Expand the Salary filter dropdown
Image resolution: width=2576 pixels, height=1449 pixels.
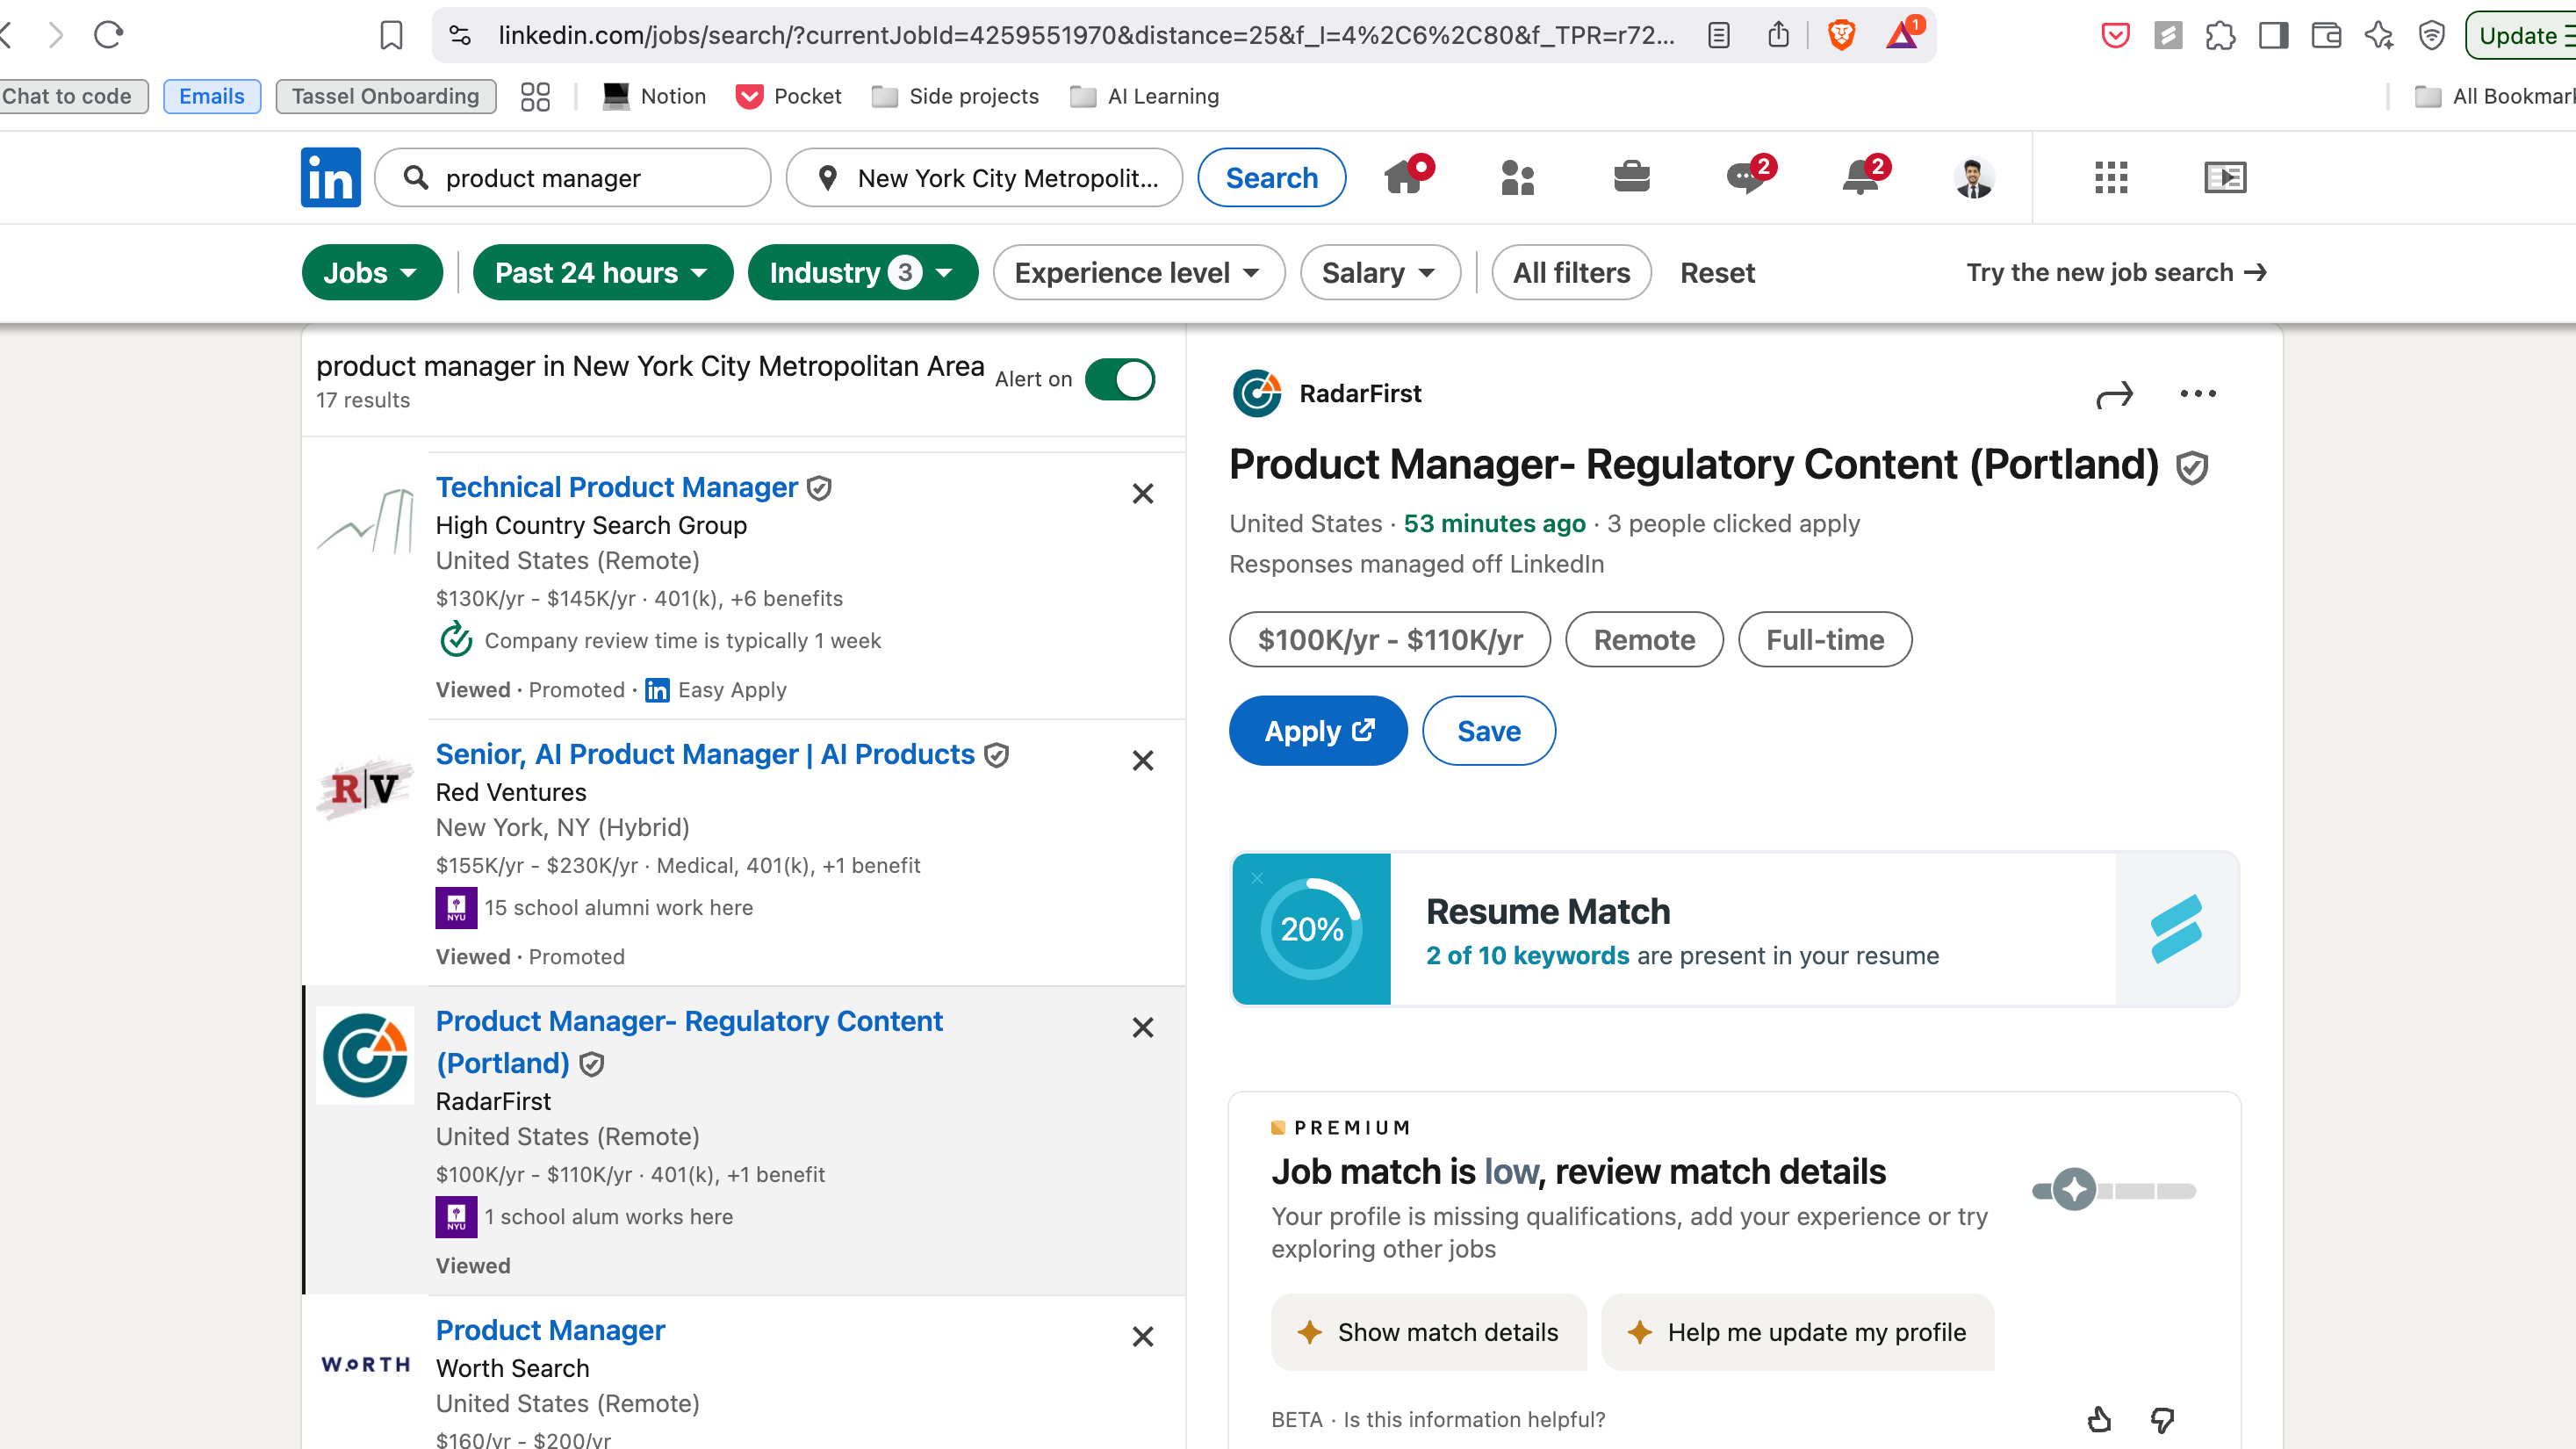point(1379,272)
